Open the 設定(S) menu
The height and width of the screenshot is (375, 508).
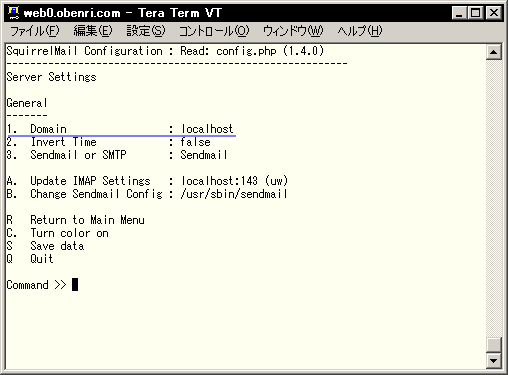pos(146,31)
